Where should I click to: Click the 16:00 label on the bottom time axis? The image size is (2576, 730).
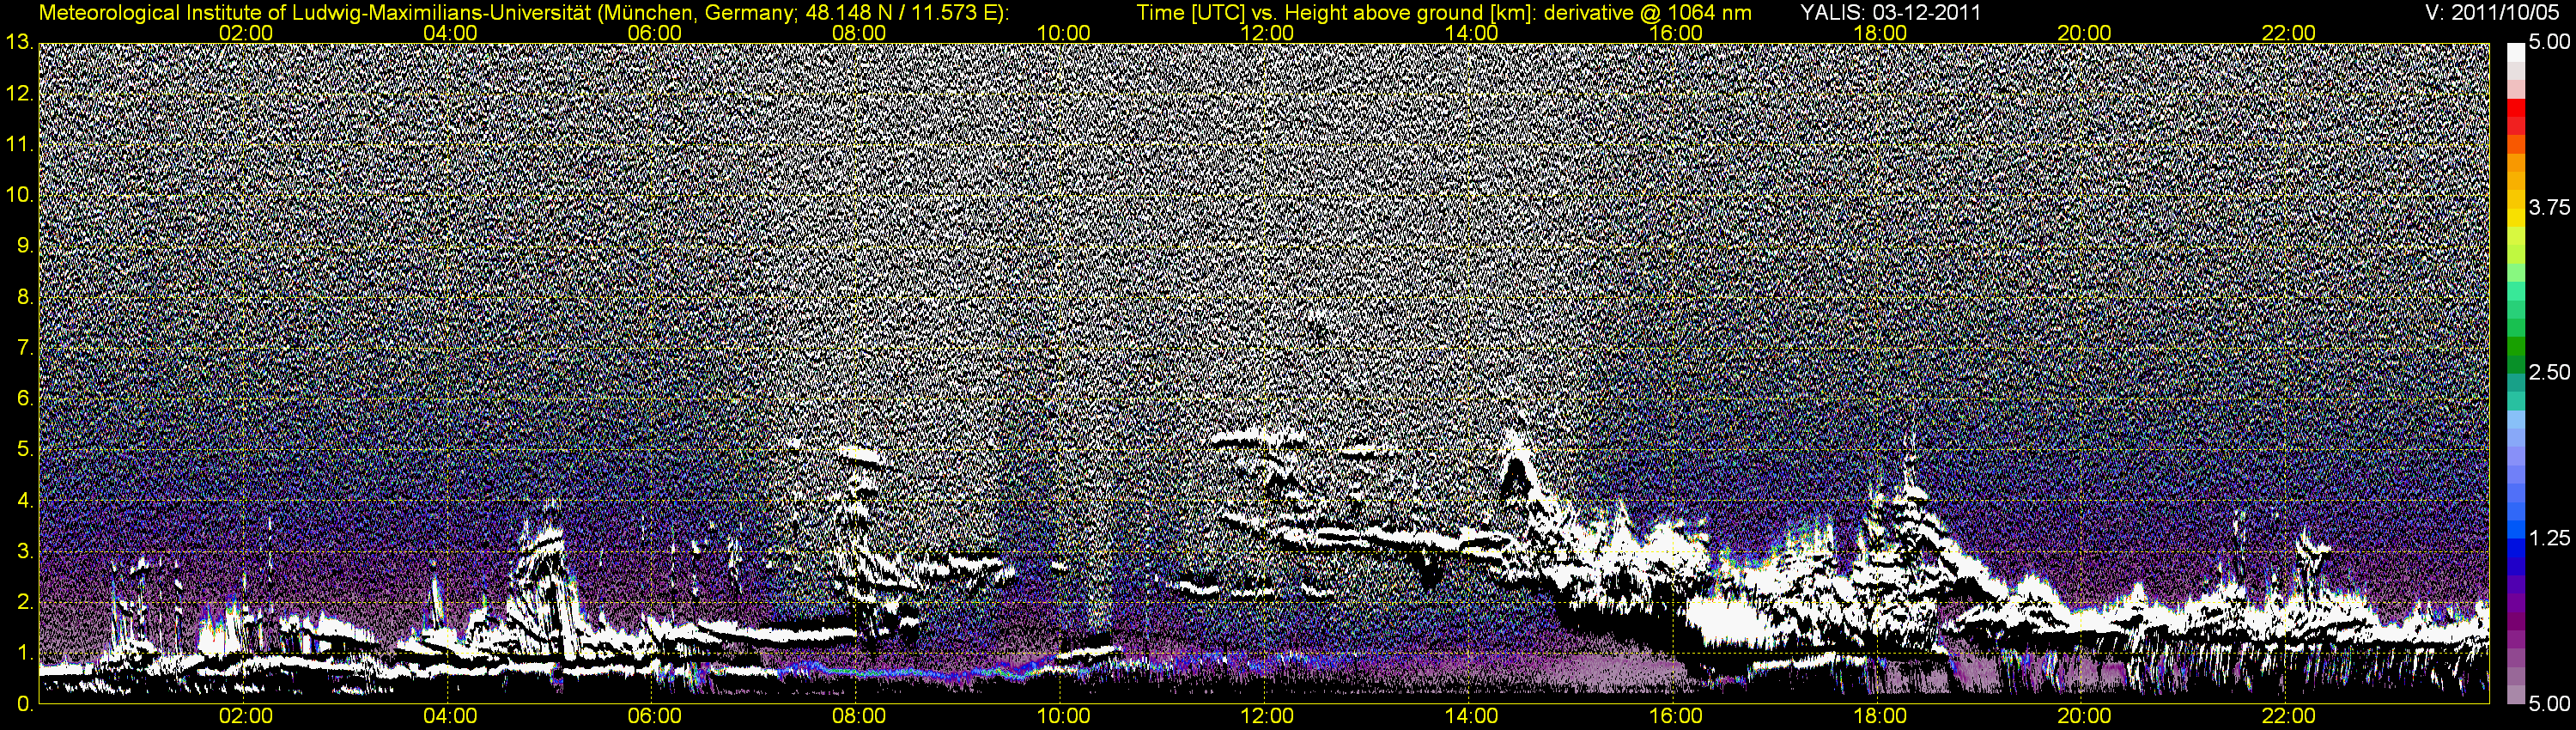tap(1676, 716)
